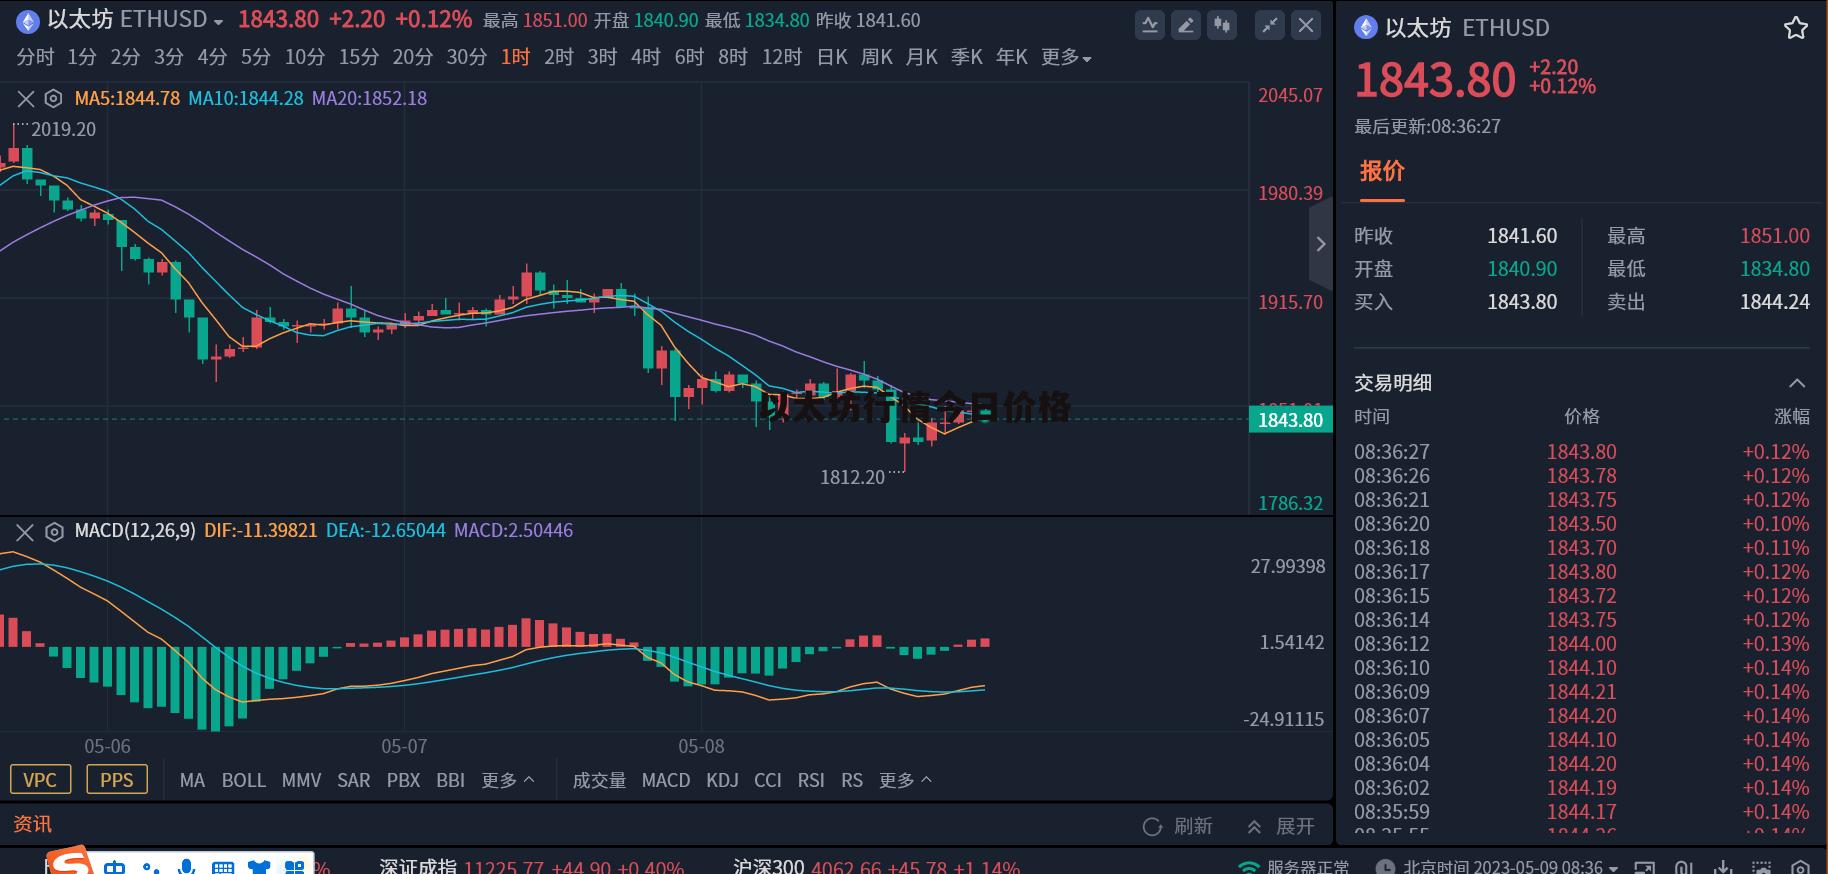Switch to 月K monthly candles
This screenshot has width=1828, height=874.
[x=921, y=57]
